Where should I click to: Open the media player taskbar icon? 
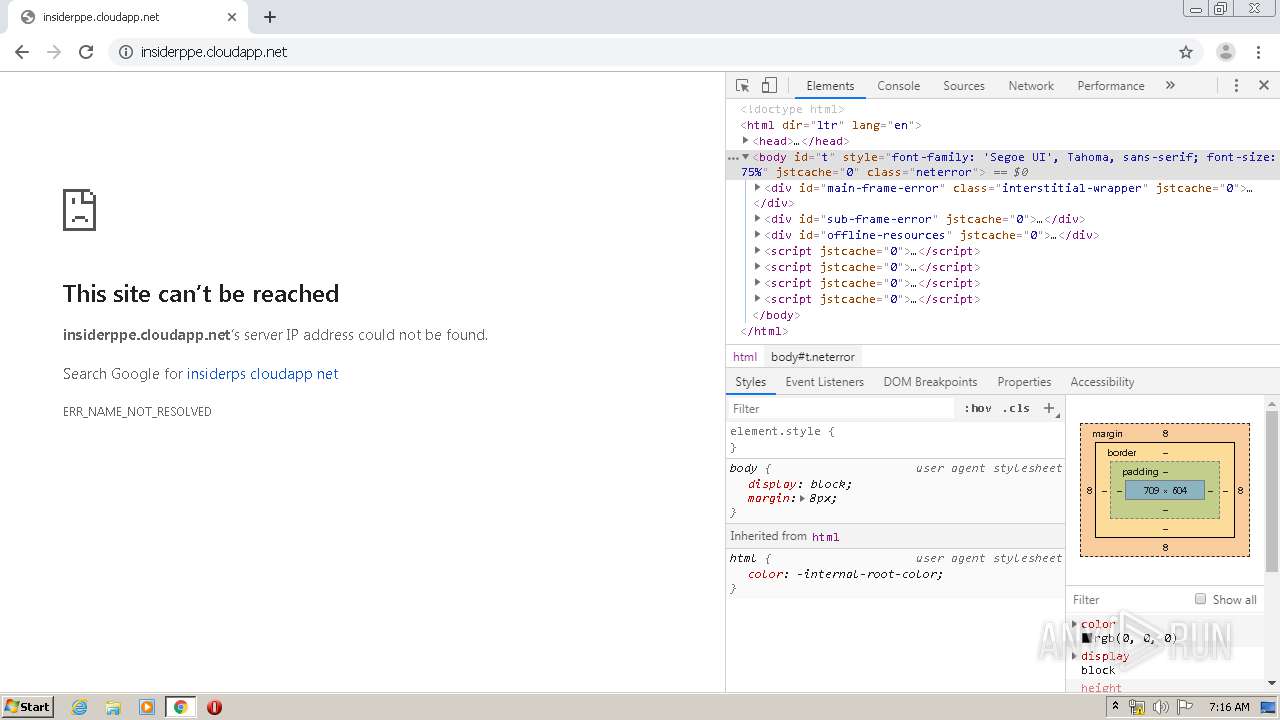[147, 707]
